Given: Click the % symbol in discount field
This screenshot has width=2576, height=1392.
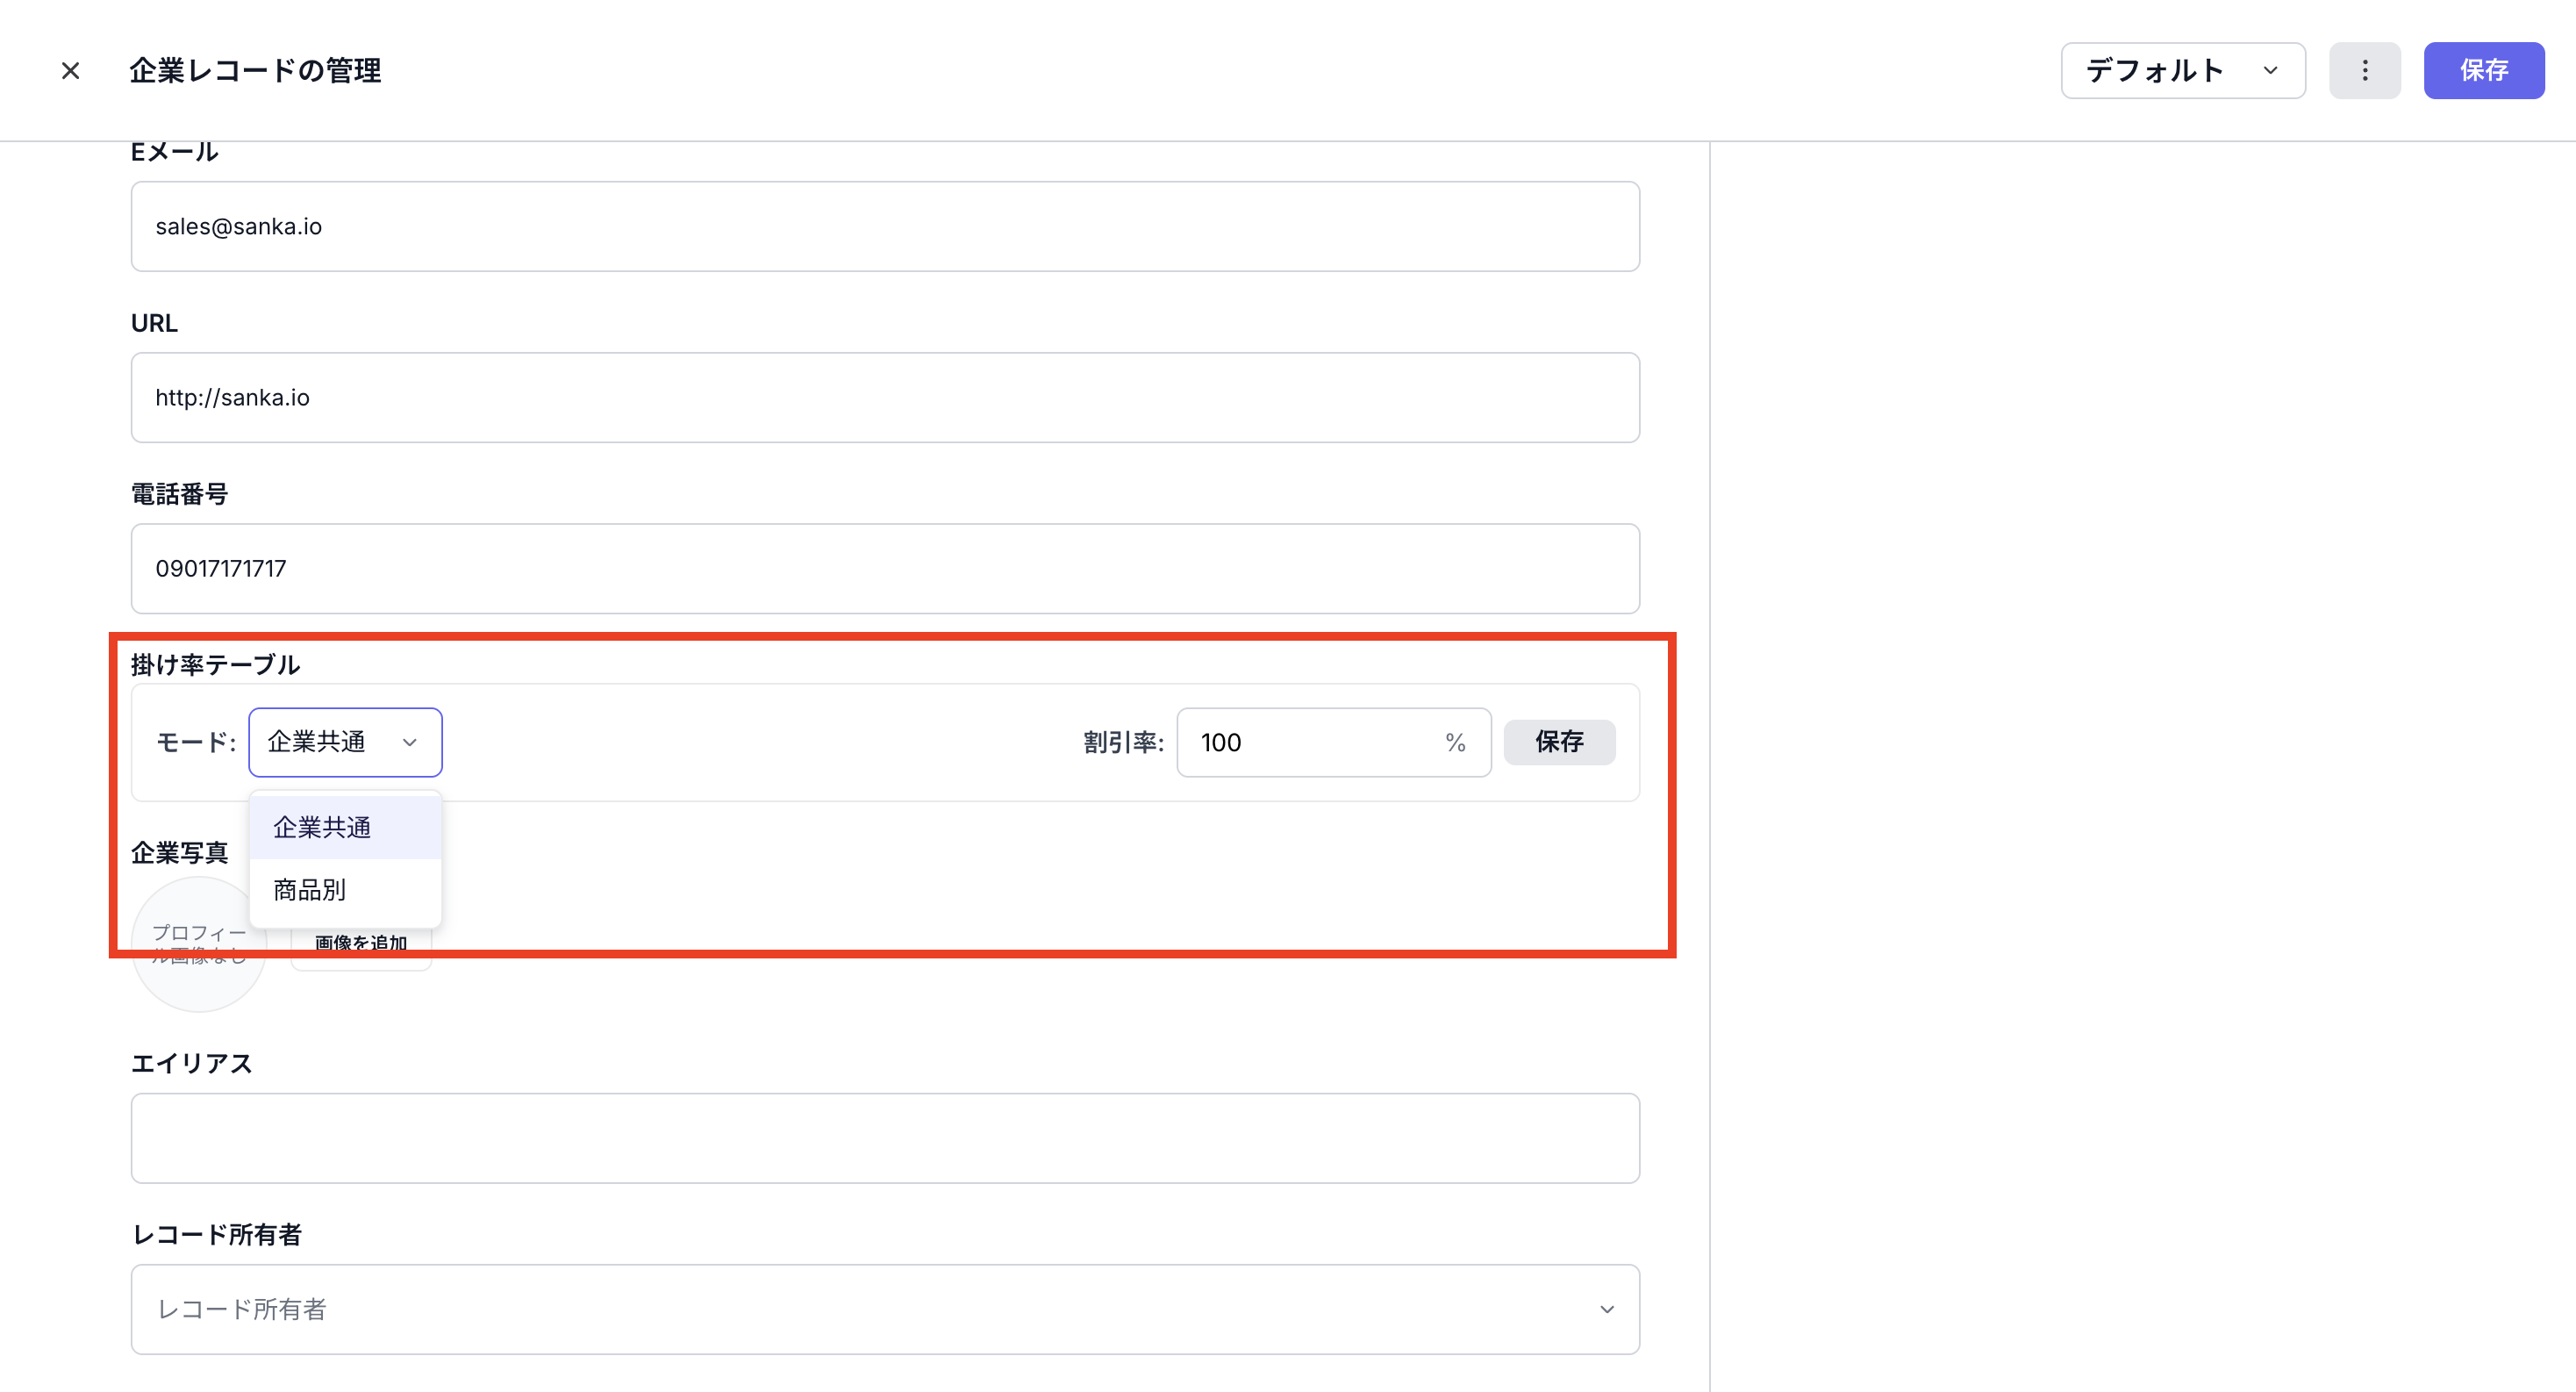Looking at the screenshot, I should coord(1455,743).
